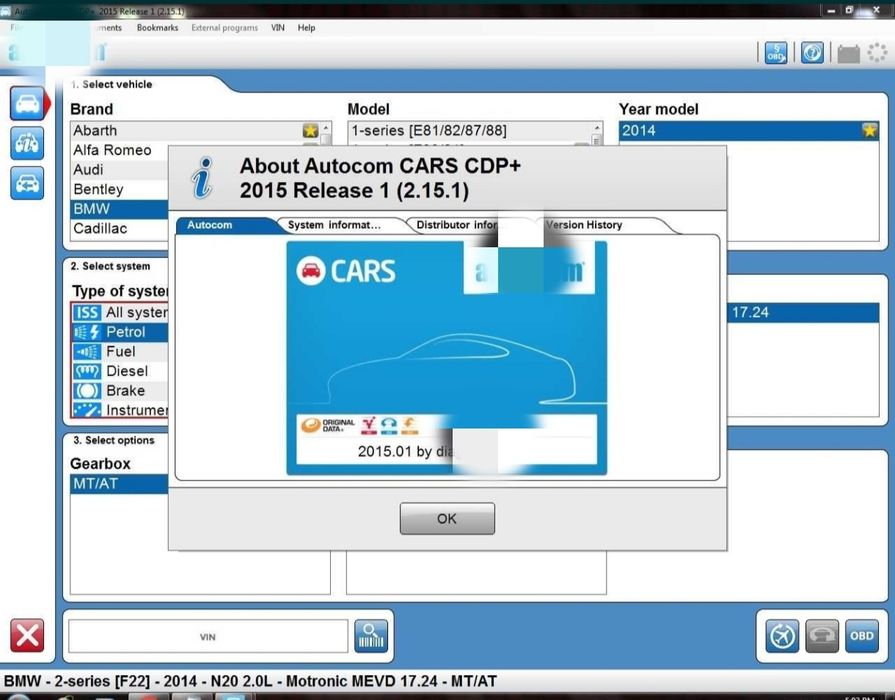Click the VIN barcode search icon
Screen dimensions: 895x700
tap(371, 635)
